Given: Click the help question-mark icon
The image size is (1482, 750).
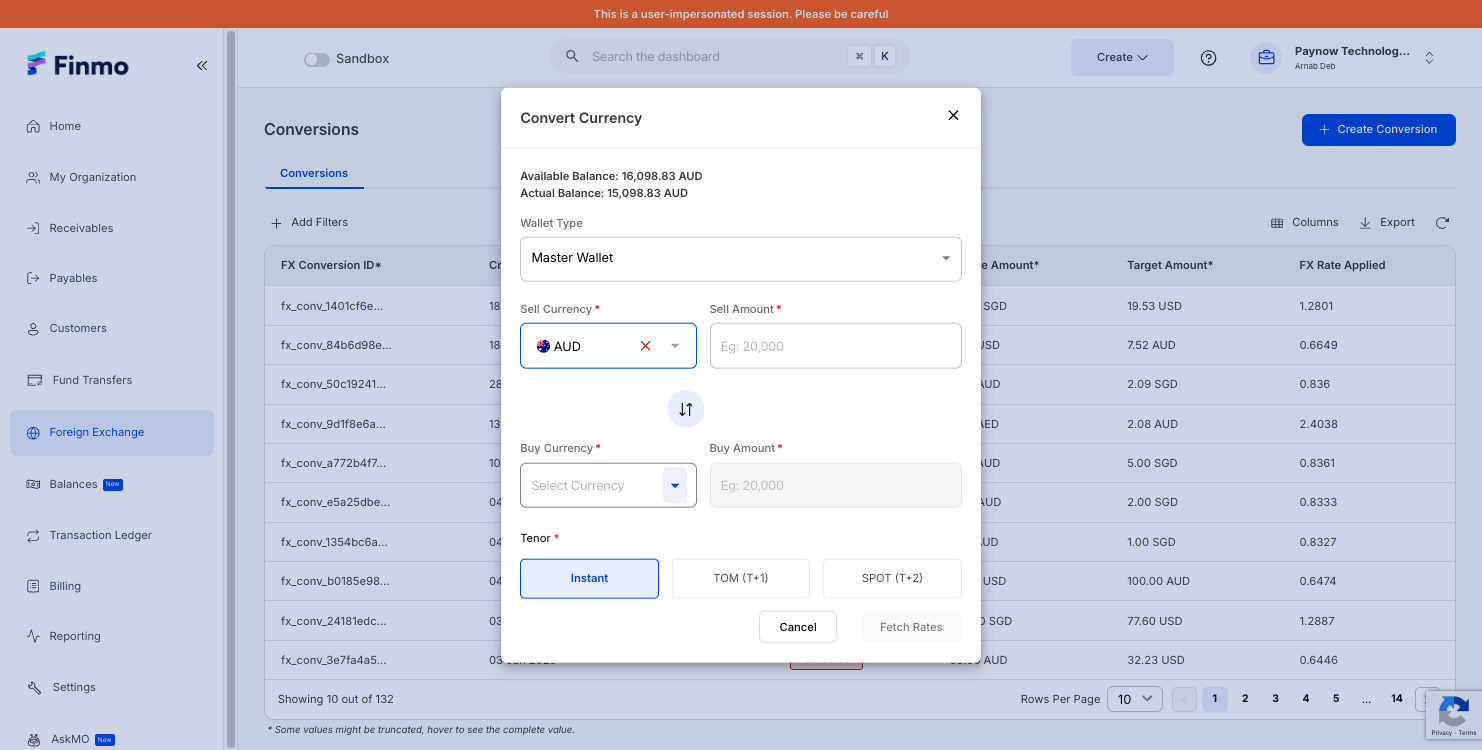Looking at the screenshot, I should 1208,58.
